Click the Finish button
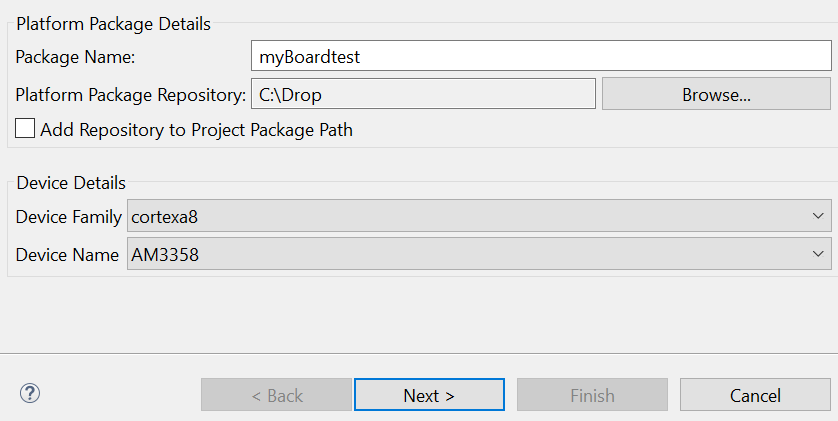The width and height of the screenshot is (838, 421). click(592, 396)
